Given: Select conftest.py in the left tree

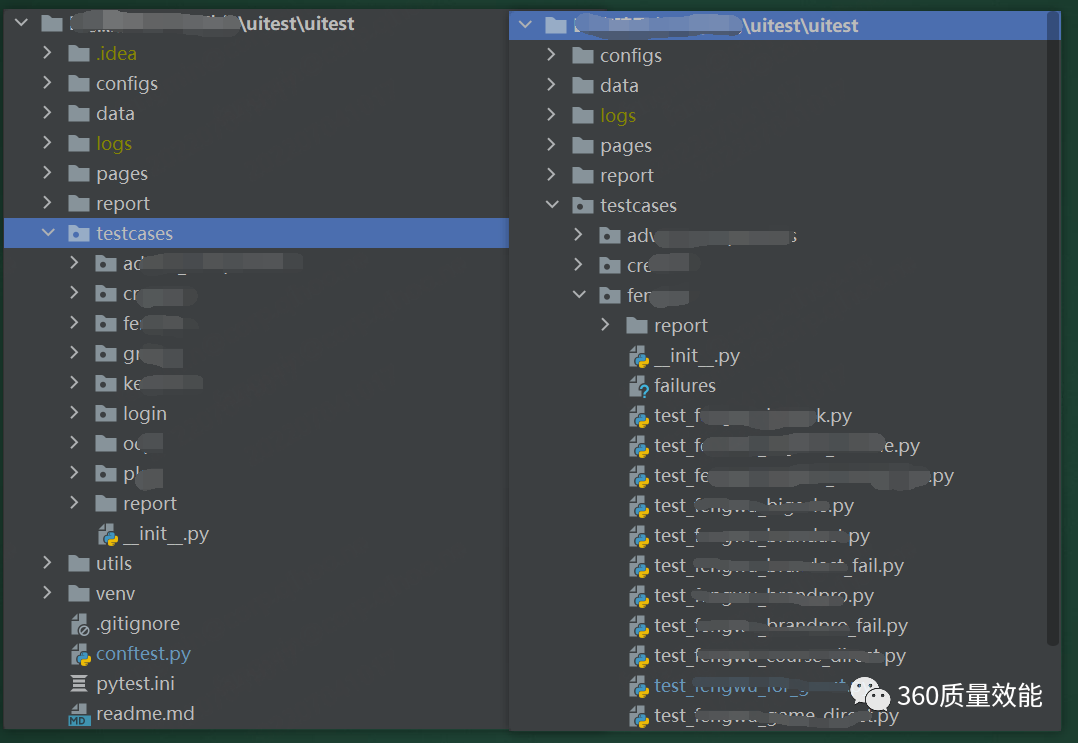Looking at the screenshot, I should point(143,654).
